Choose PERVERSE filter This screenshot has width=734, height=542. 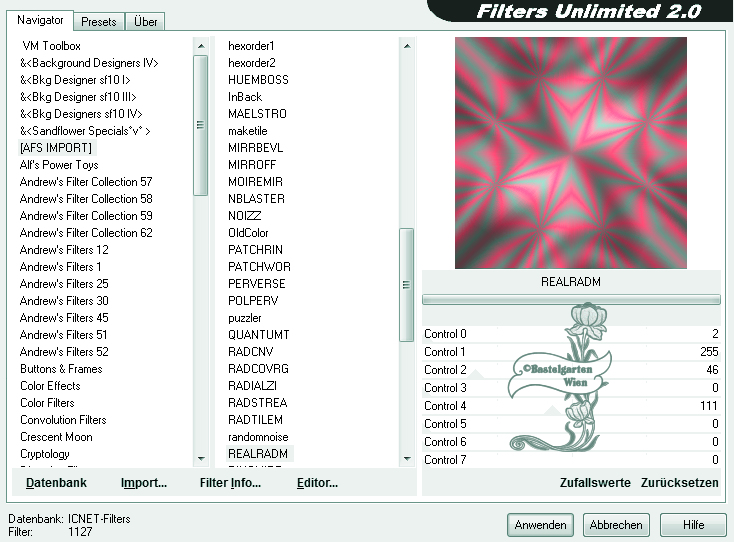[x=257, y=284]
